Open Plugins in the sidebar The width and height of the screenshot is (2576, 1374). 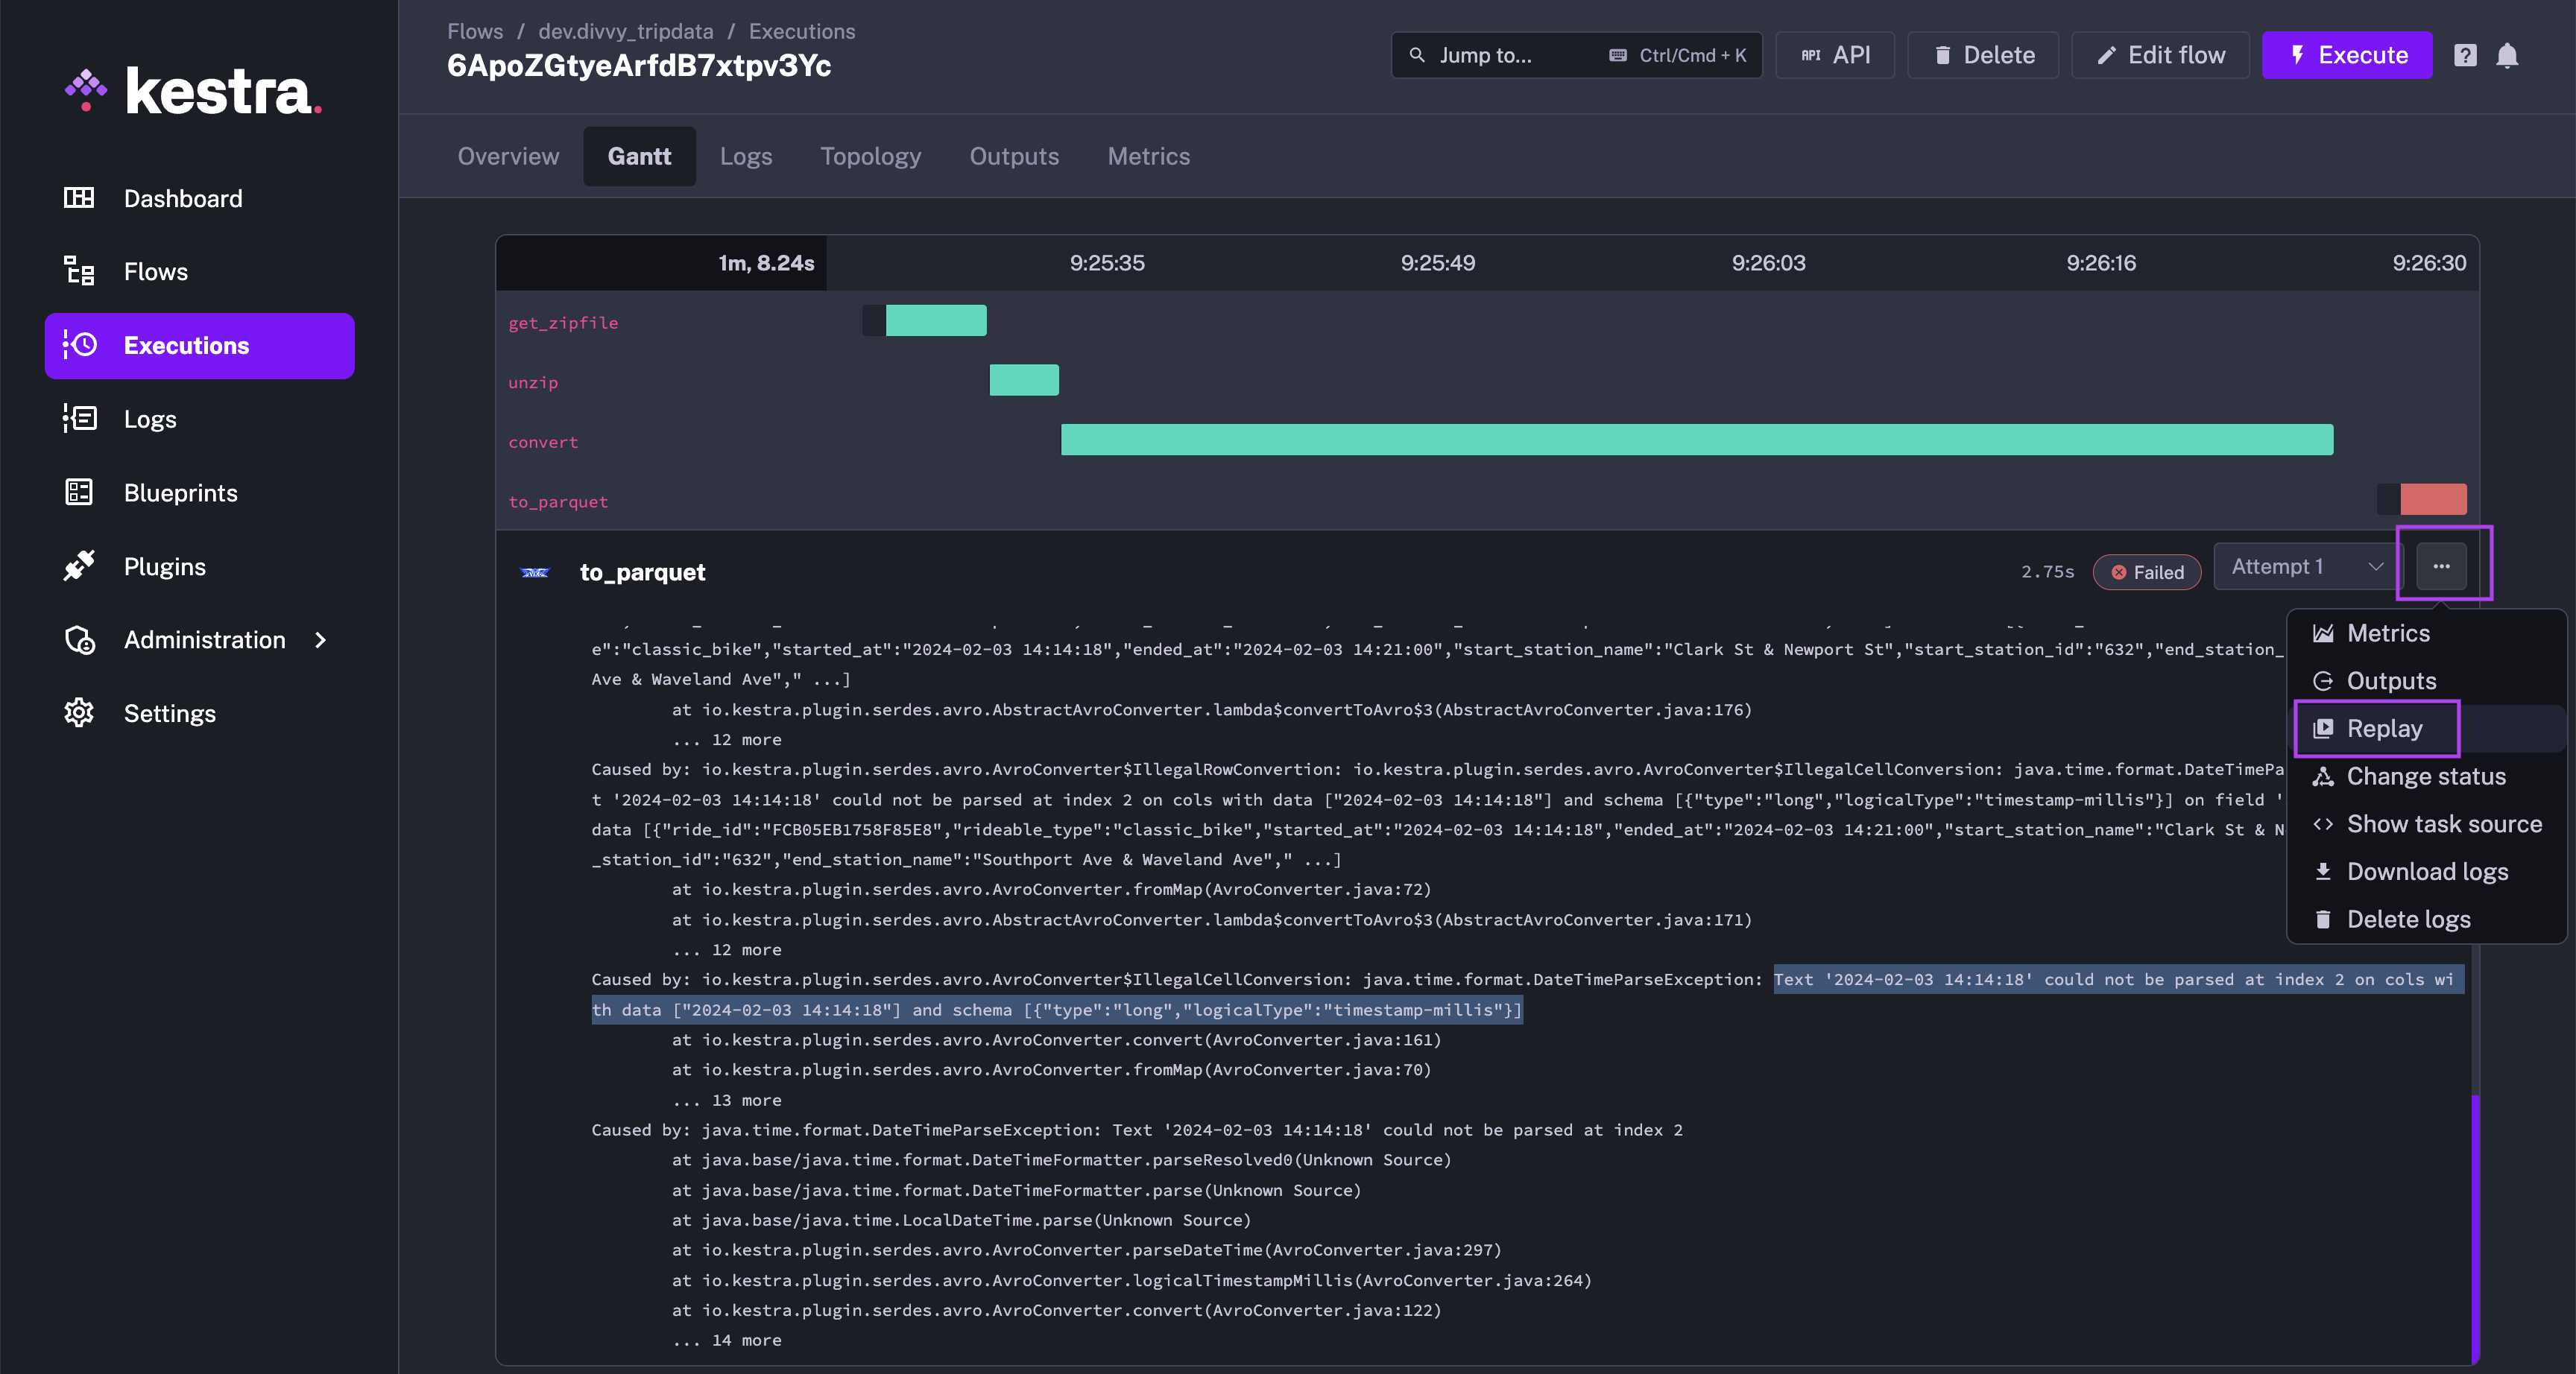[x=164, y=567]
